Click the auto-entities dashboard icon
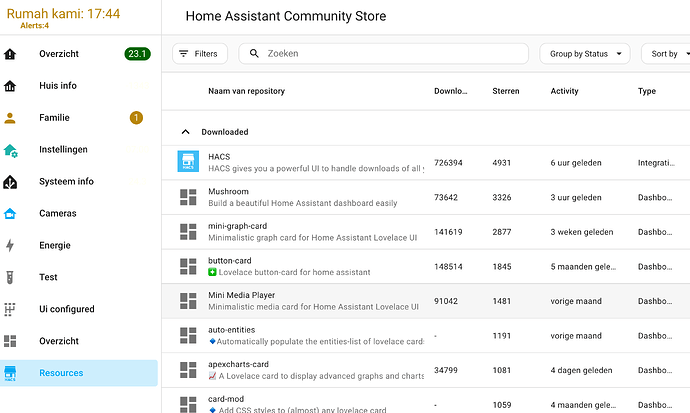 click(x=188, y=336)
